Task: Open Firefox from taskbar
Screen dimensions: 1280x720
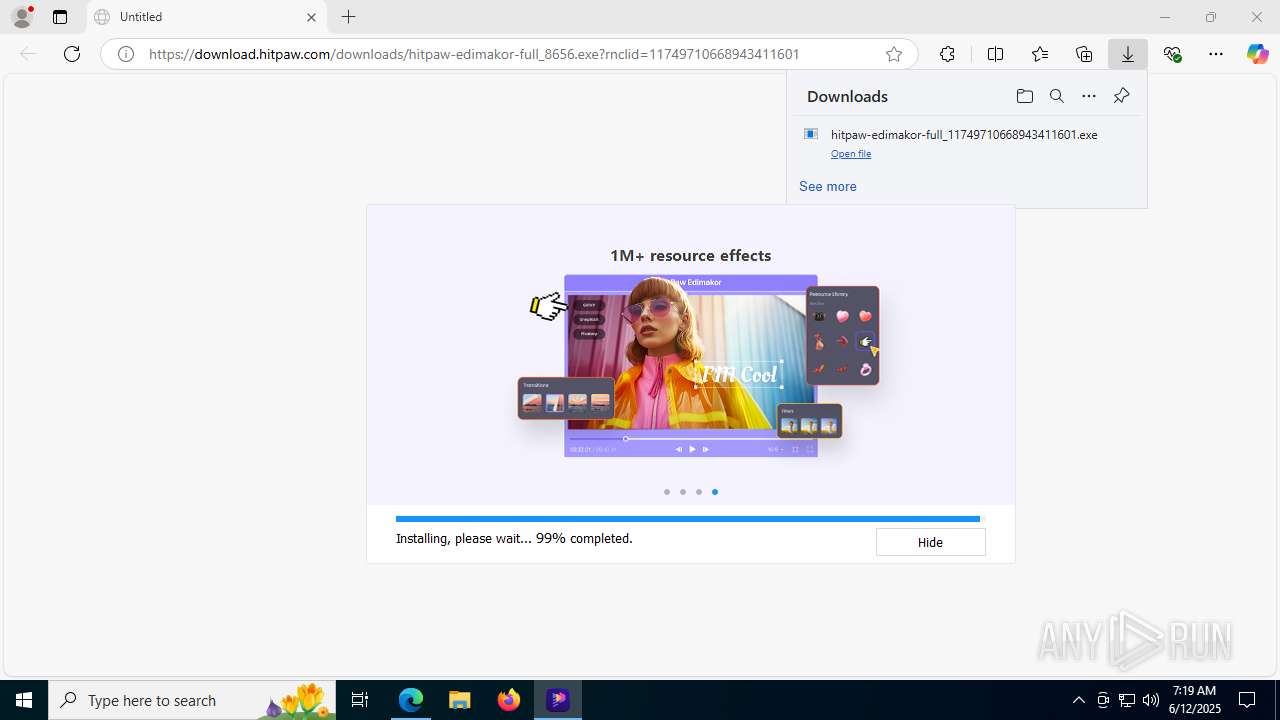Action: 509,700
